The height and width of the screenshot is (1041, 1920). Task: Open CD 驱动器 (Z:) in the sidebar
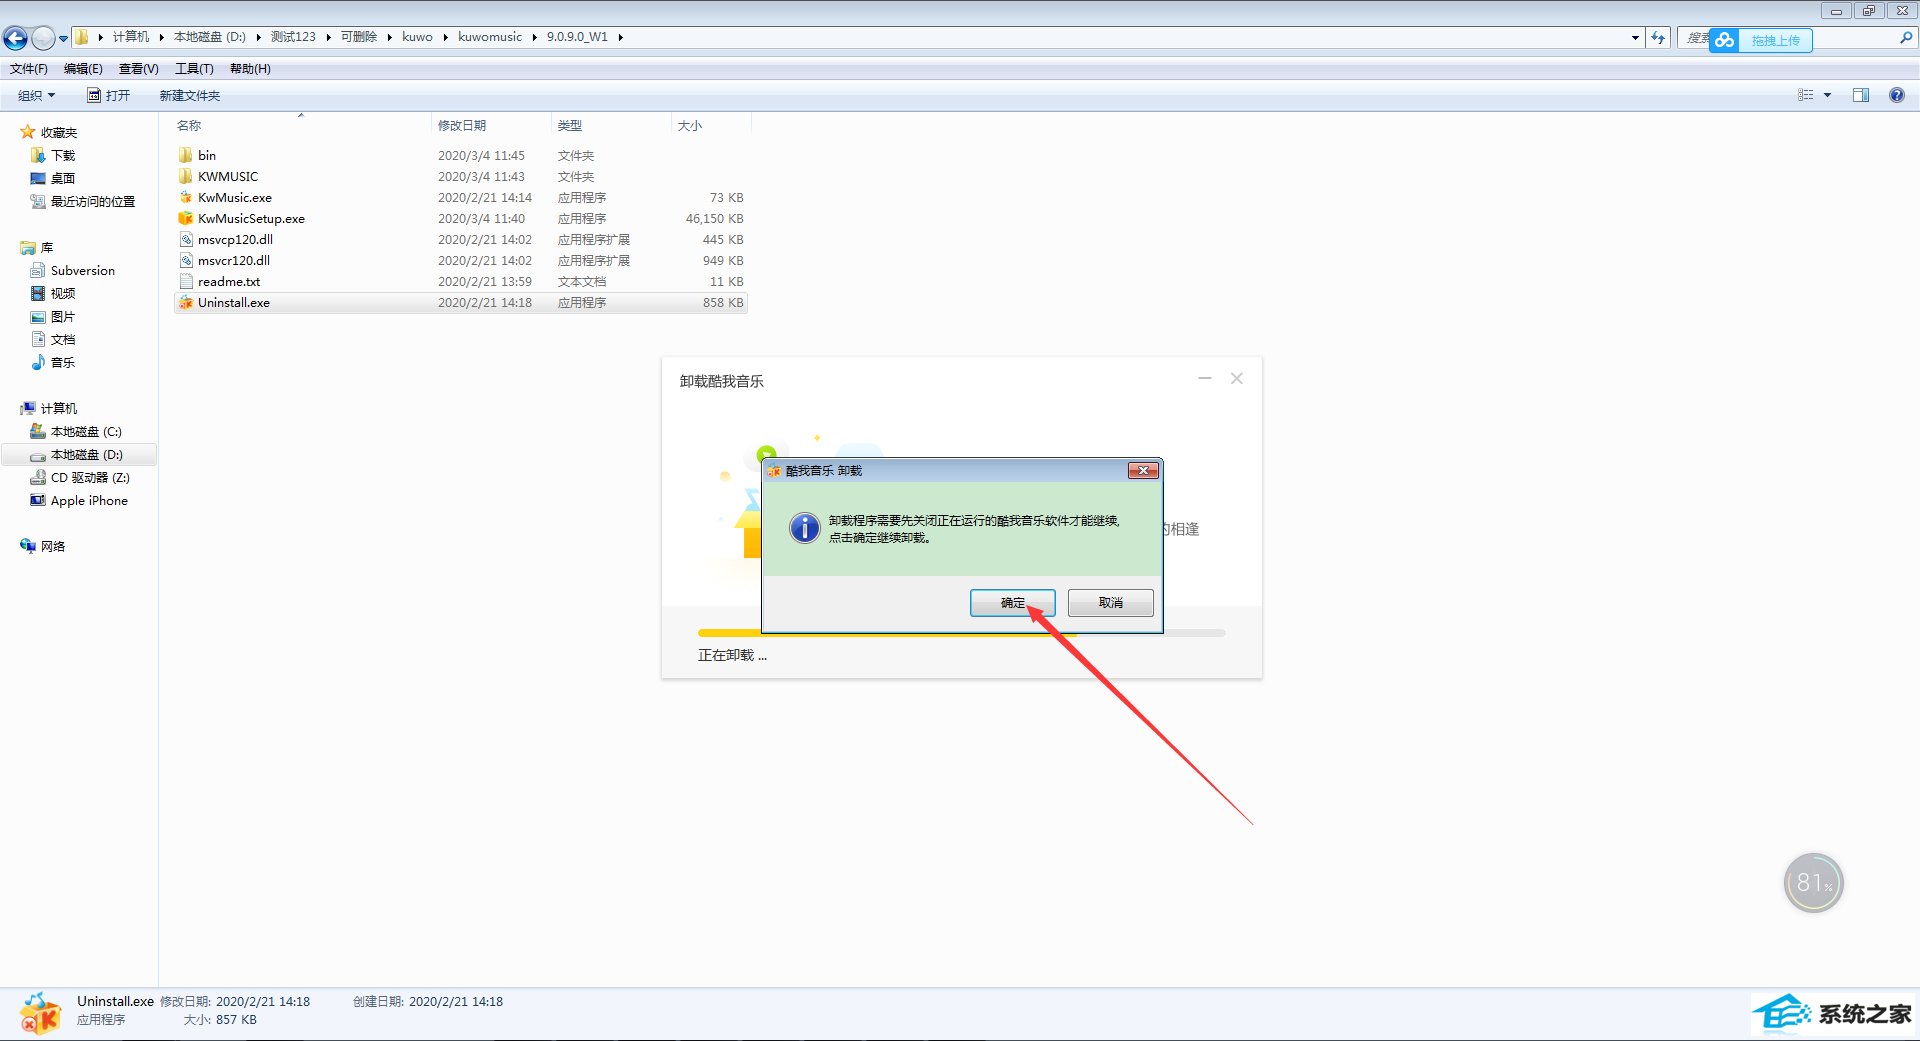point(89,478)
